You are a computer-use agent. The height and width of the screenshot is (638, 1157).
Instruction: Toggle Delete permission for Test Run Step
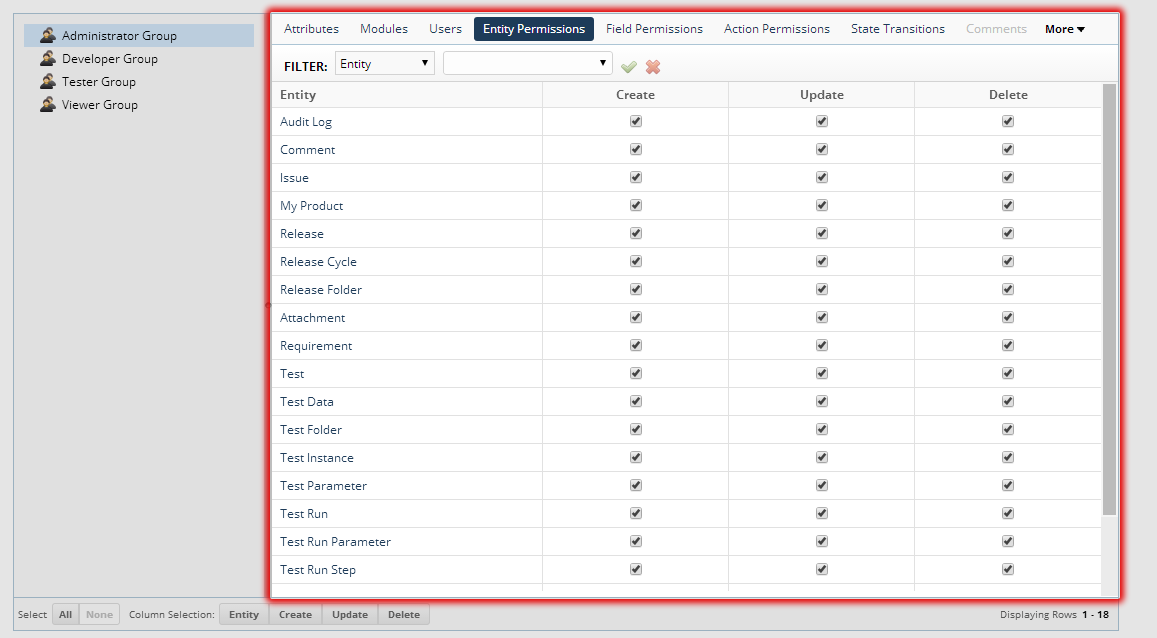tap(1008, 569)
